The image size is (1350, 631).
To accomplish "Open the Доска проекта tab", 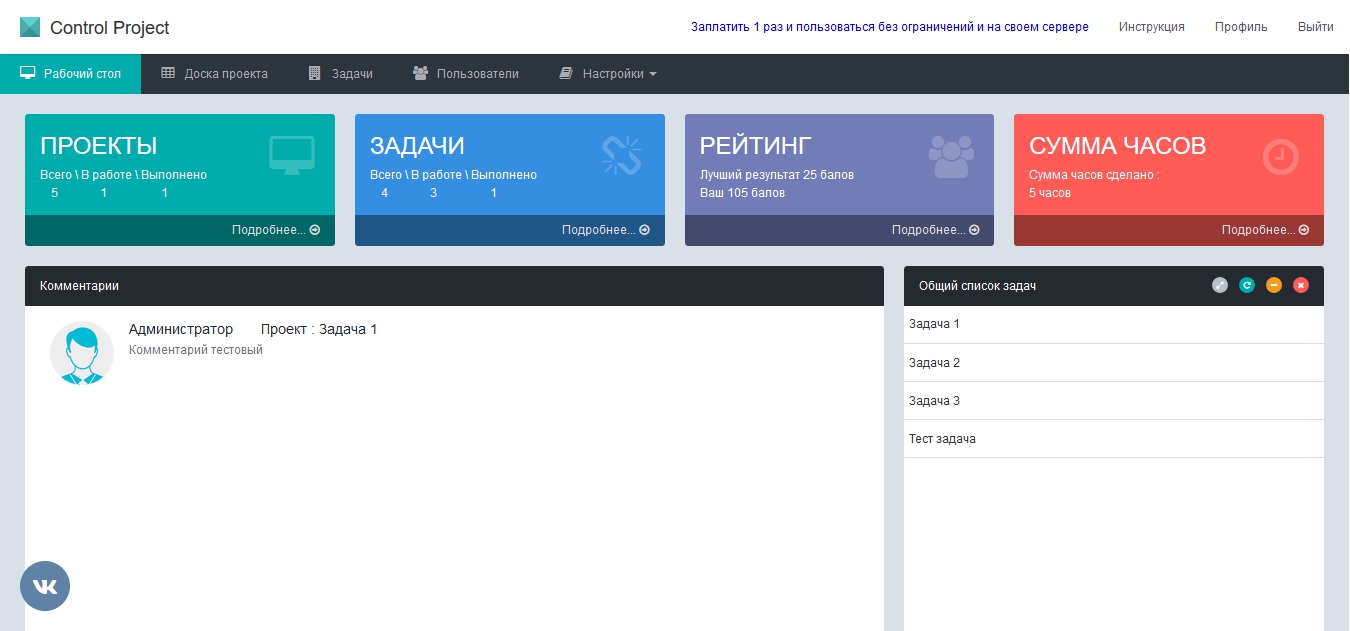I will tap(214, 74).
